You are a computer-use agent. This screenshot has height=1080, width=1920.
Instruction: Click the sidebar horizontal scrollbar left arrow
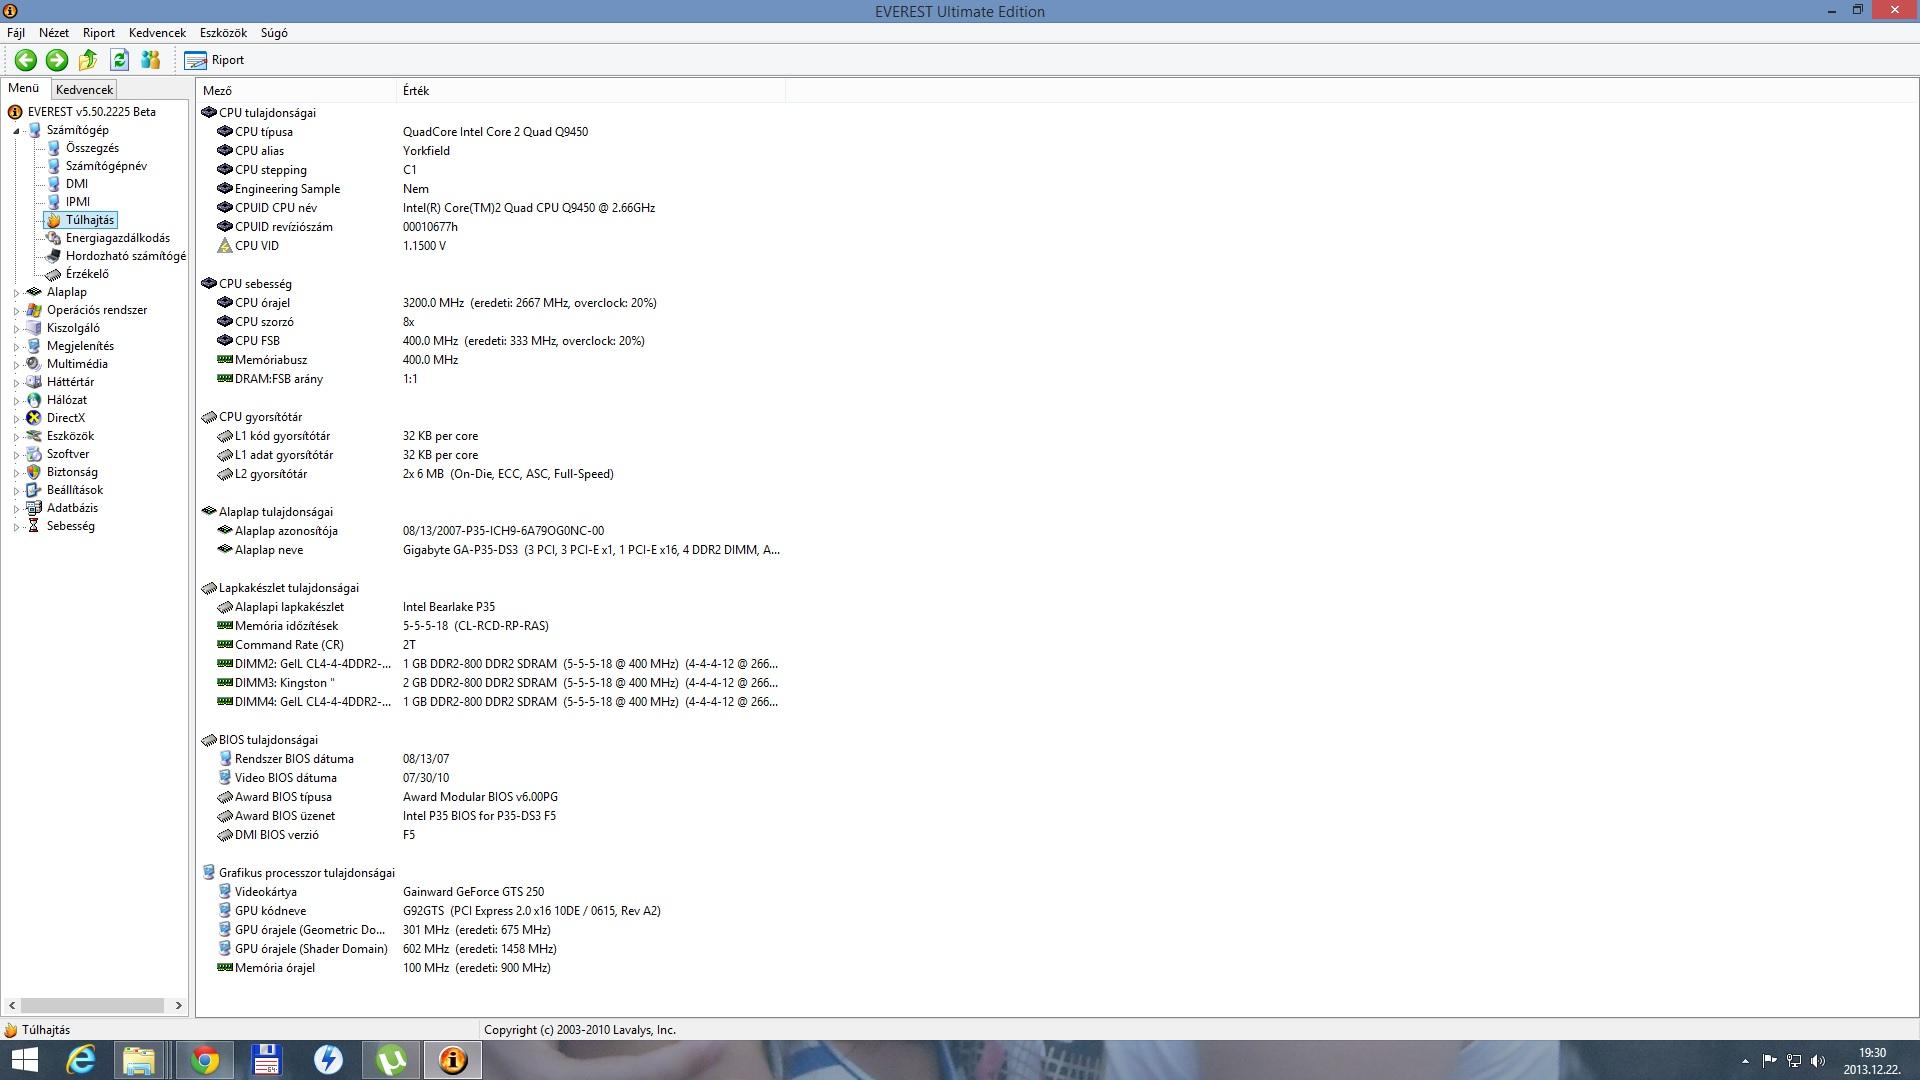12,1006
